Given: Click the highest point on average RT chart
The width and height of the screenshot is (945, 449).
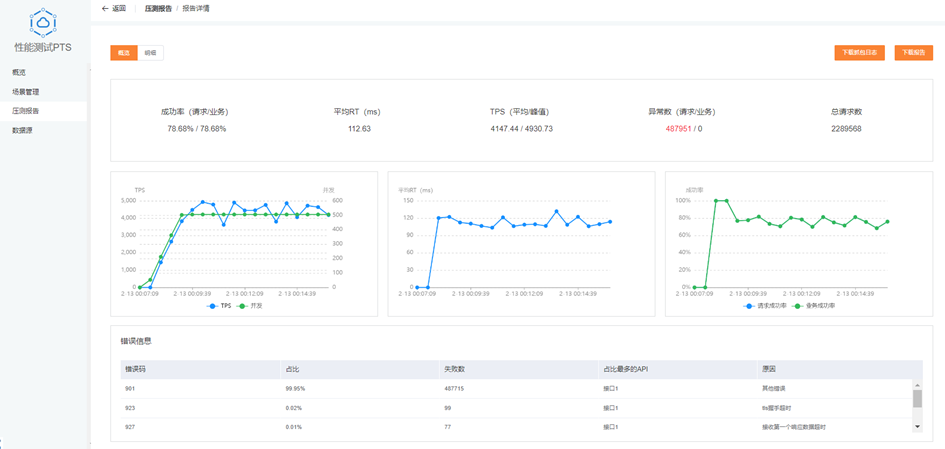Looking at the screenshot, I should click(x=556, y=212).
